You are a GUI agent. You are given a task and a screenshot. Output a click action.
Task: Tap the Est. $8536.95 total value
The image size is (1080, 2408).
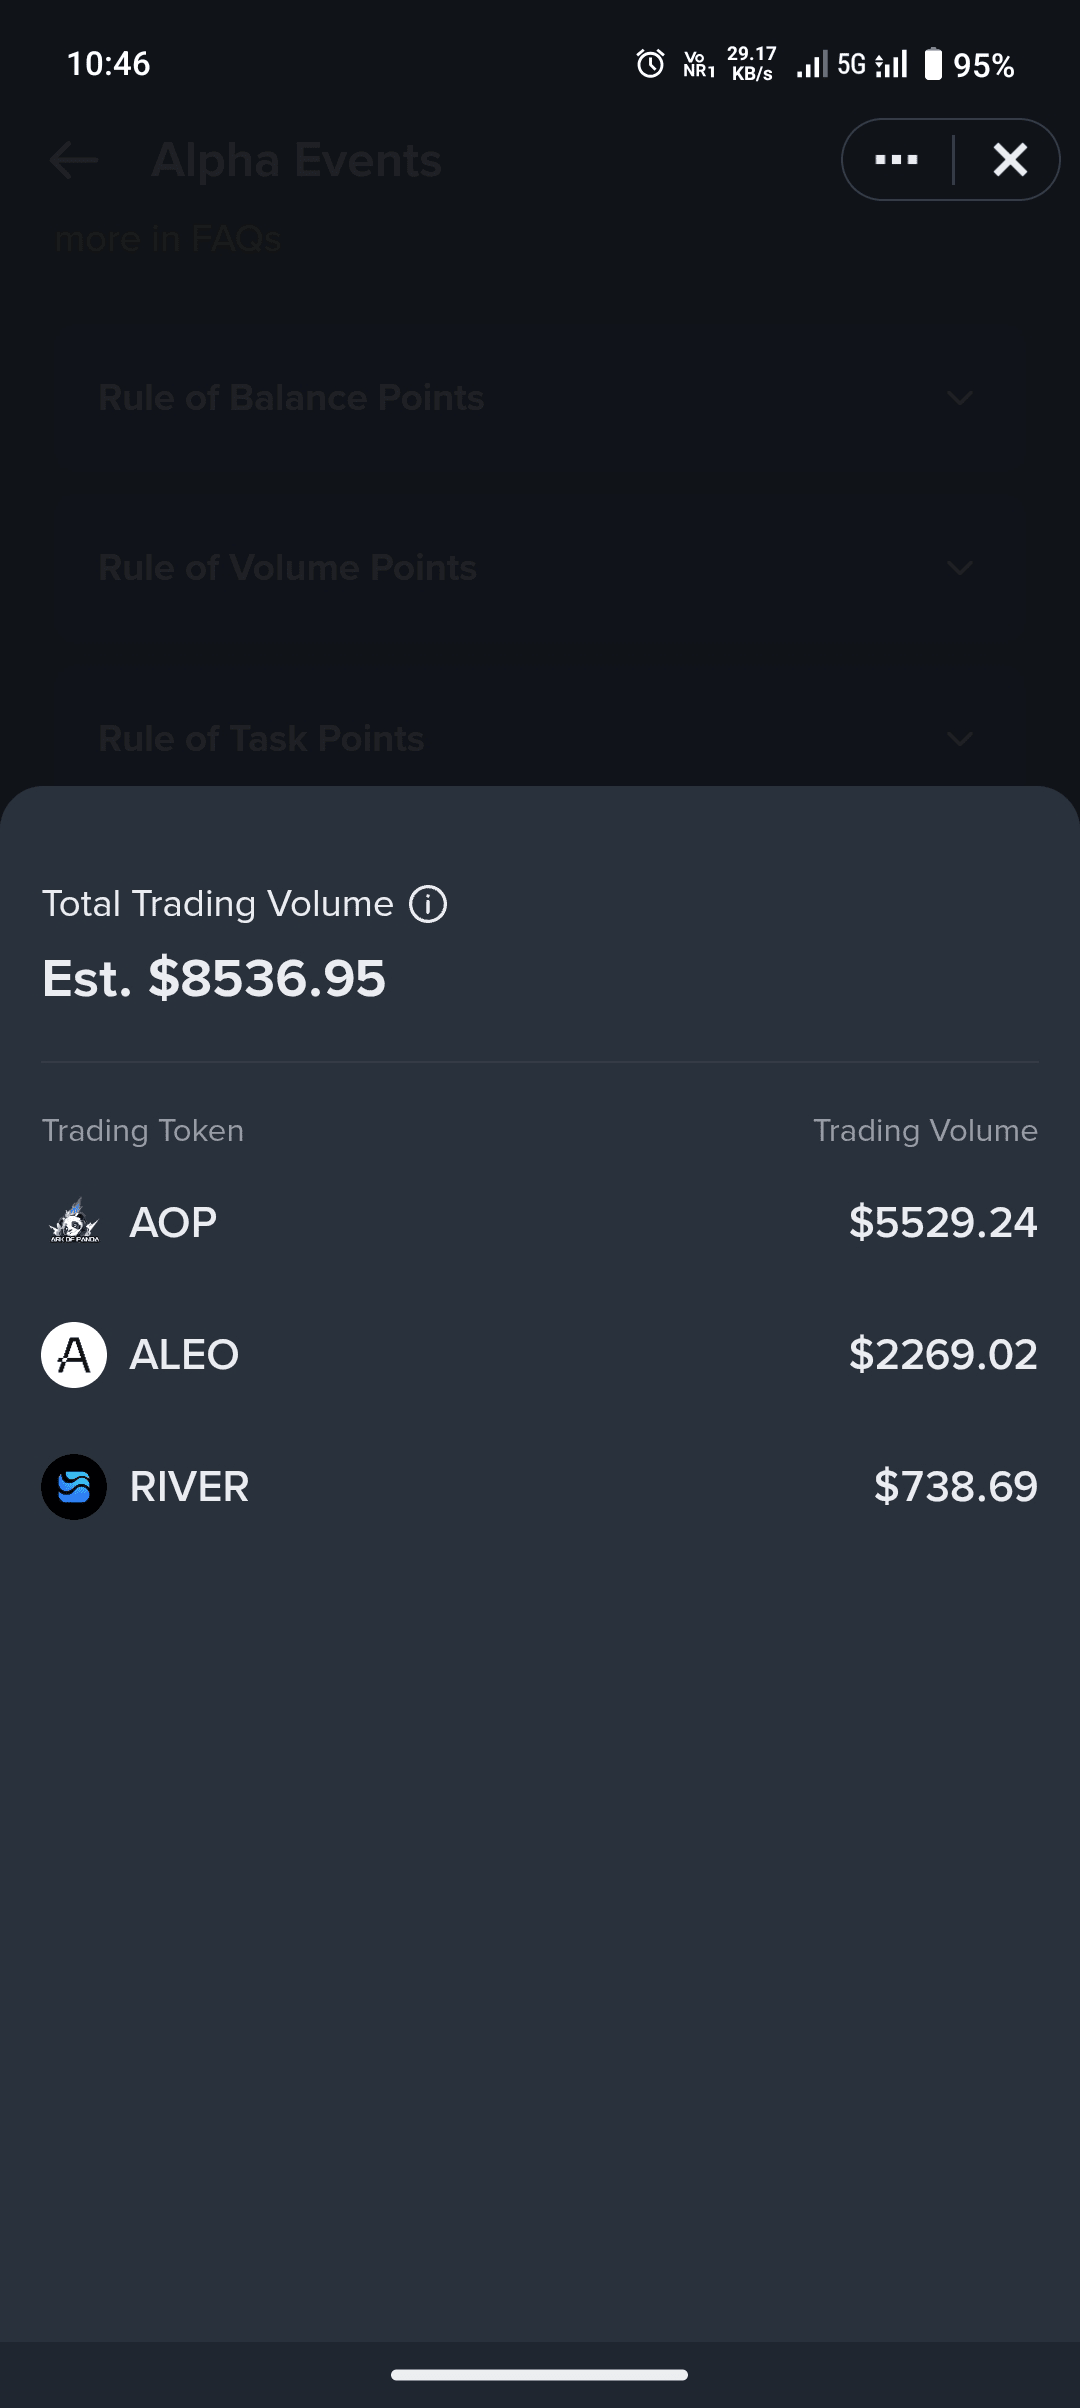pyautogui.click(x=214, y=978)
